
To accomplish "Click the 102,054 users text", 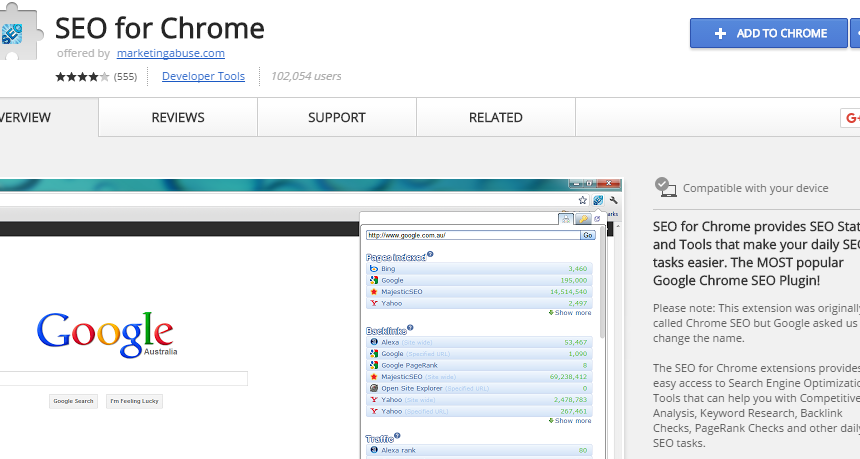I will point(306,76).
